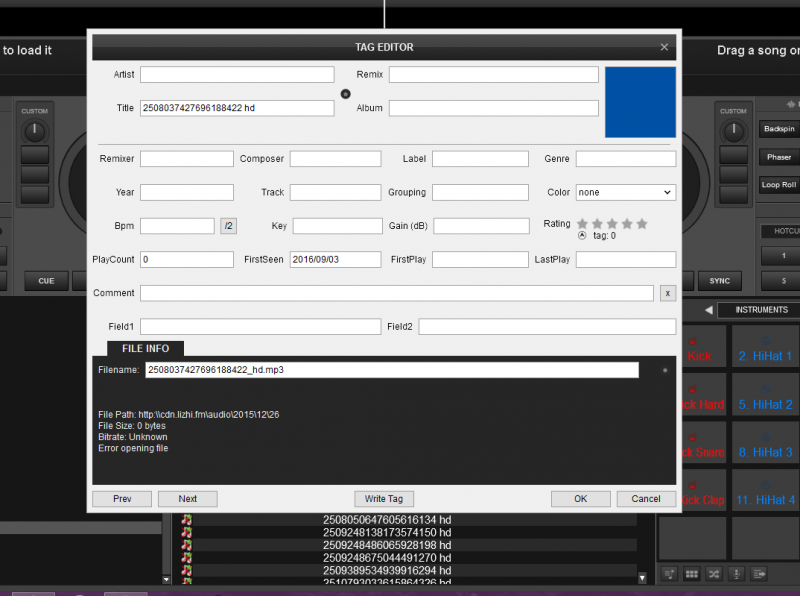Click the shuffle icon in the sampler toolbar
The width and height of the screenshot is (800, 596).
713,574
